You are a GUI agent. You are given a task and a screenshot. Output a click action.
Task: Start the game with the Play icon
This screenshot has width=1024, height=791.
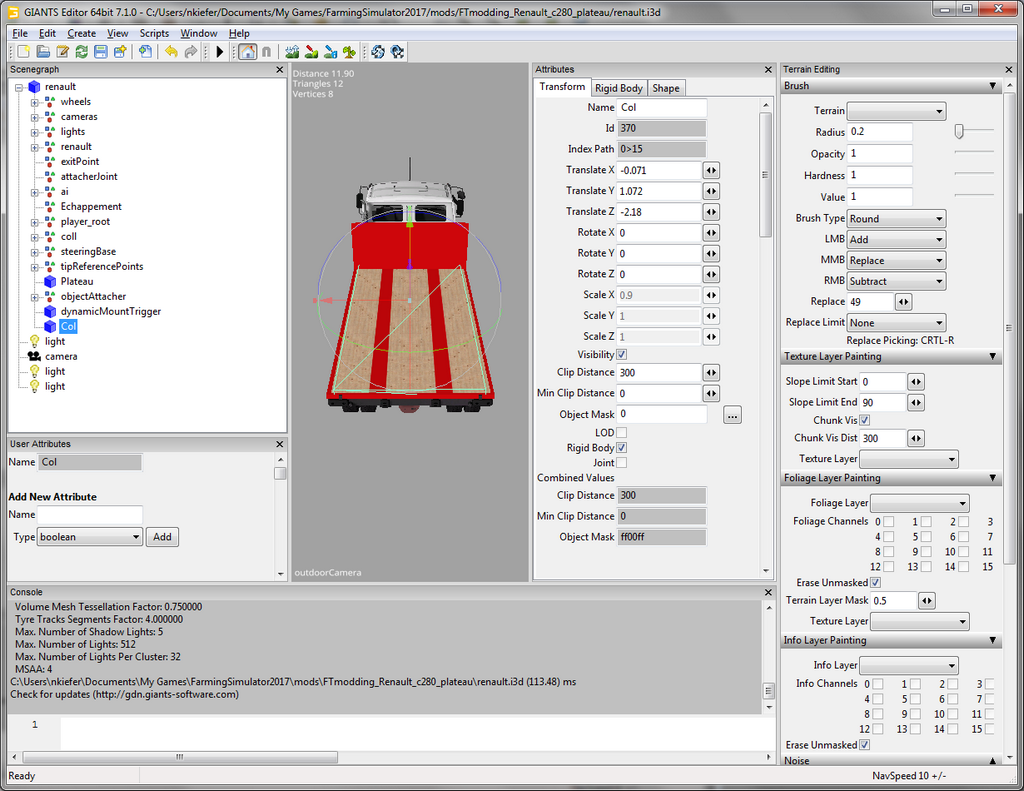coord(220,52)
